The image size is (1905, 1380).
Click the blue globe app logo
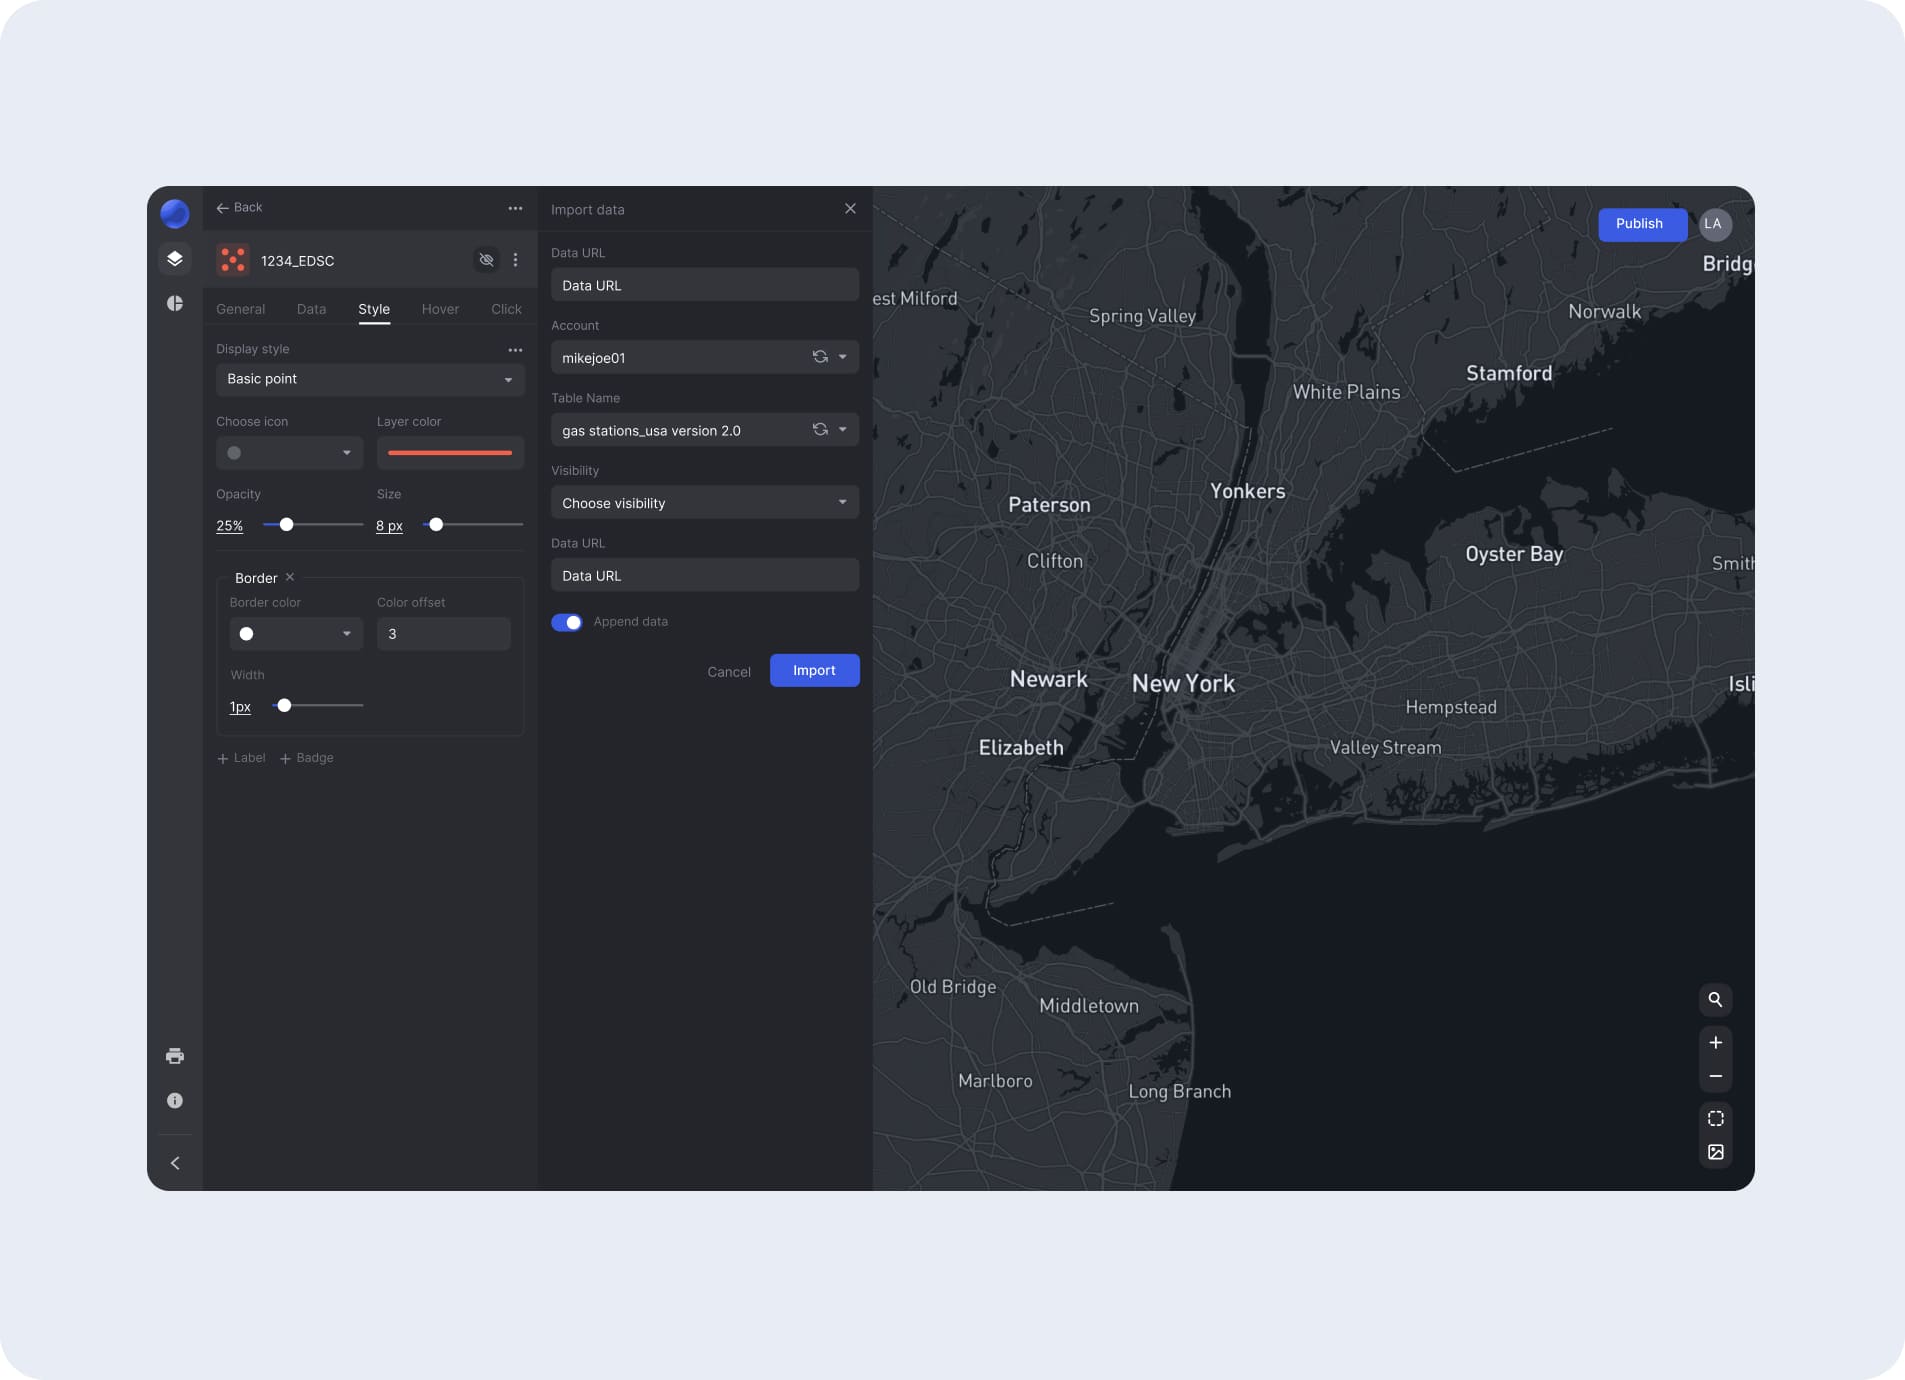tap(175, 213)
